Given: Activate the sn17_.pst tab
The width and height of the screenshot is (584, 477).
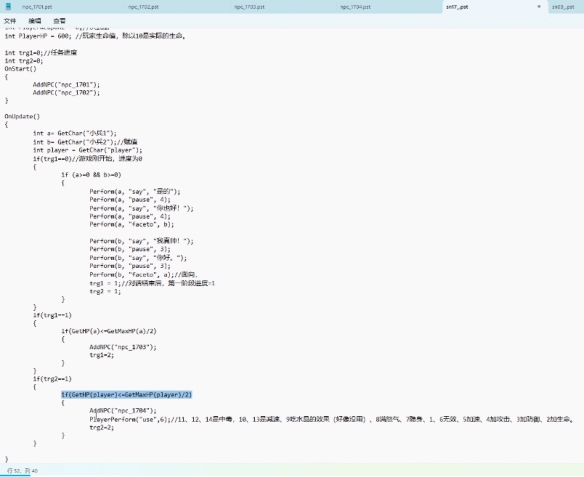Looking at the screenshot, I should [x=457, y=7].
